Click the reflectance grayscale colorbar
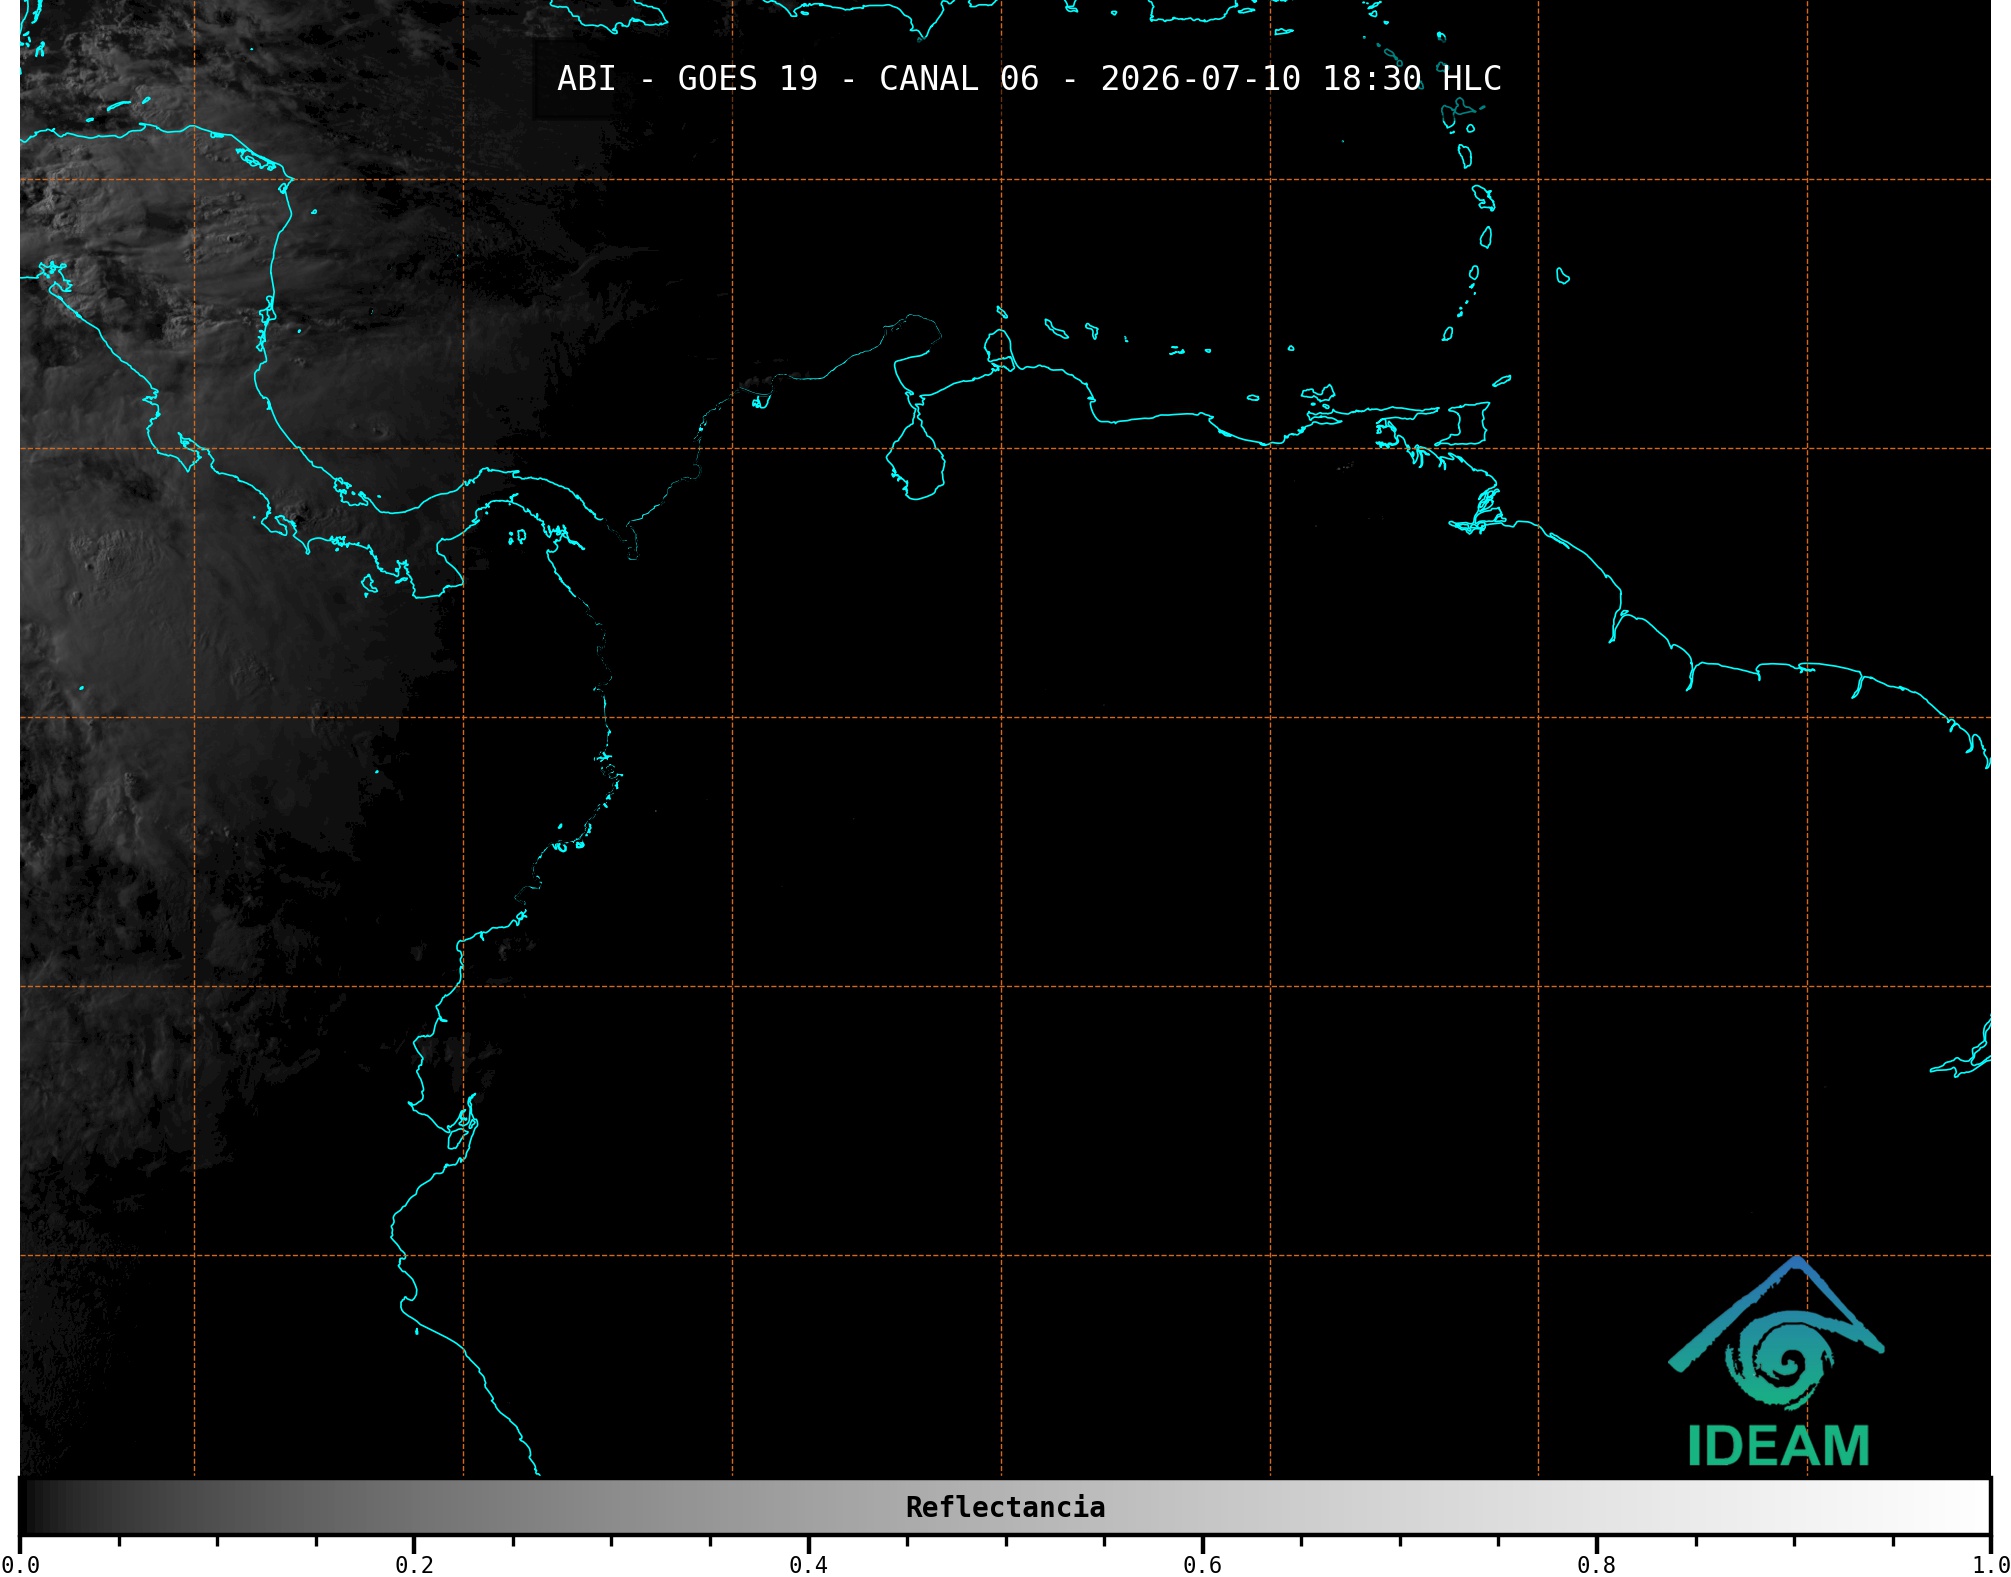2011x1577 pixels. click(x=1005, y=1507)
